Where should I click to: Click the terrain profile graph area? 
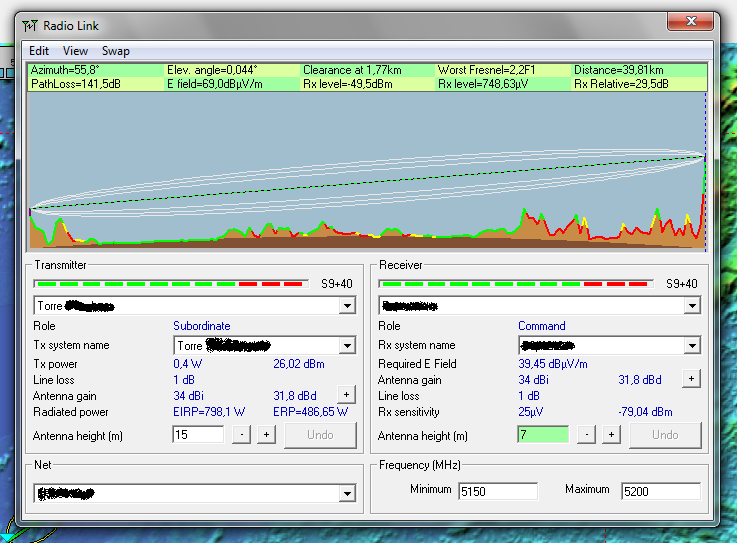click(x=366, y=170)
